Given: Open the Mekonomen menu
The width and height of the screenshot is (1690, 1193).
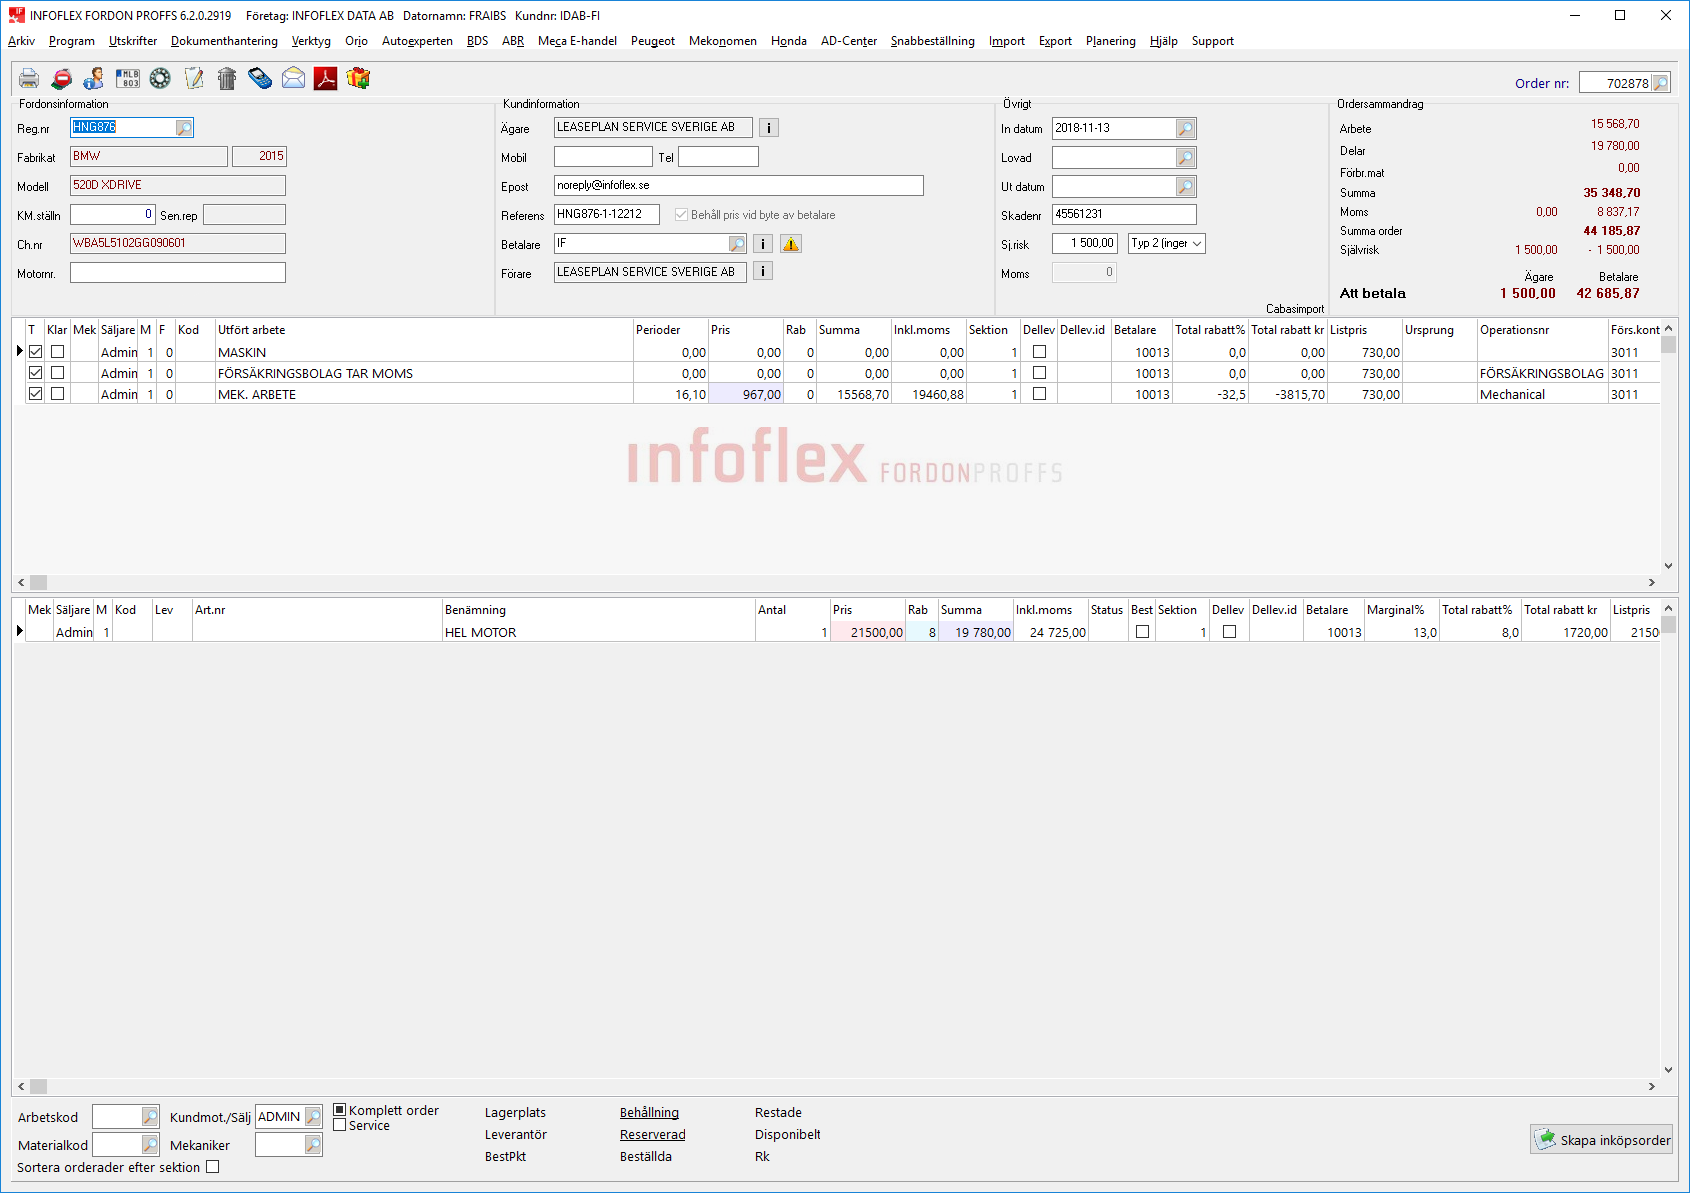Looking at the screenshot, I should [723, 41].
